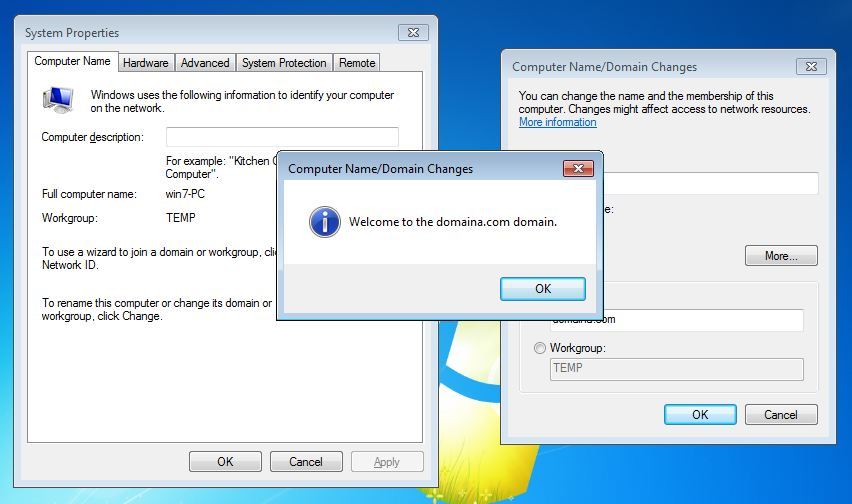Click the 'Welcome to the domaina.com domain.' message
This screenshot has width=852, height=504.
(x=453, y=222)
